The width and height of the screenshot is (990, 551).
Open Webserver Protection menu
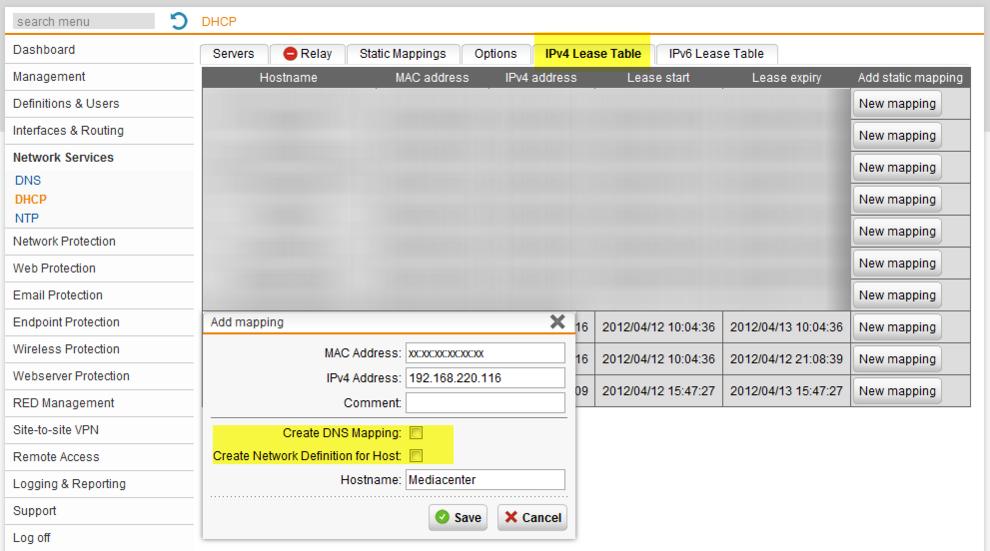tap(71, 376)
